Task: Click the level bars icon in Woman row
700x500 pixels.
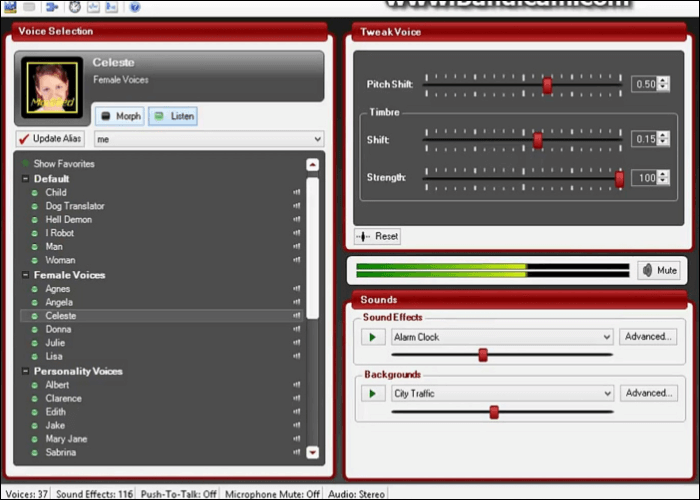Action: [x=296, y=260]
